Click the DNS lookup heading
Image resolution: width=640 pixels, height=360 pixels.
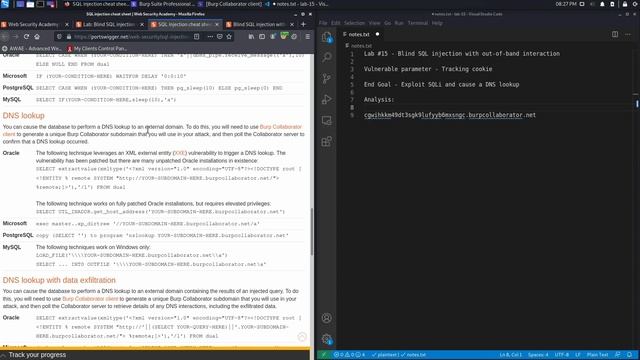[23, 116]
